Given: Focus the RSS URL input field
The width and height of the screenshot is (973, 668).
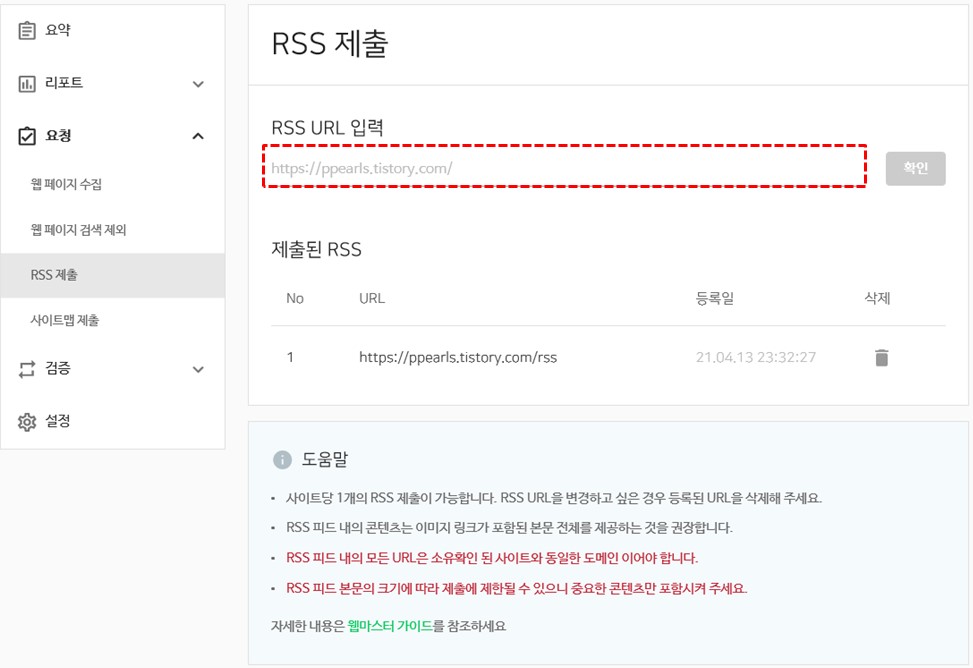Looking at the screenshot, I should pos(564,166).
